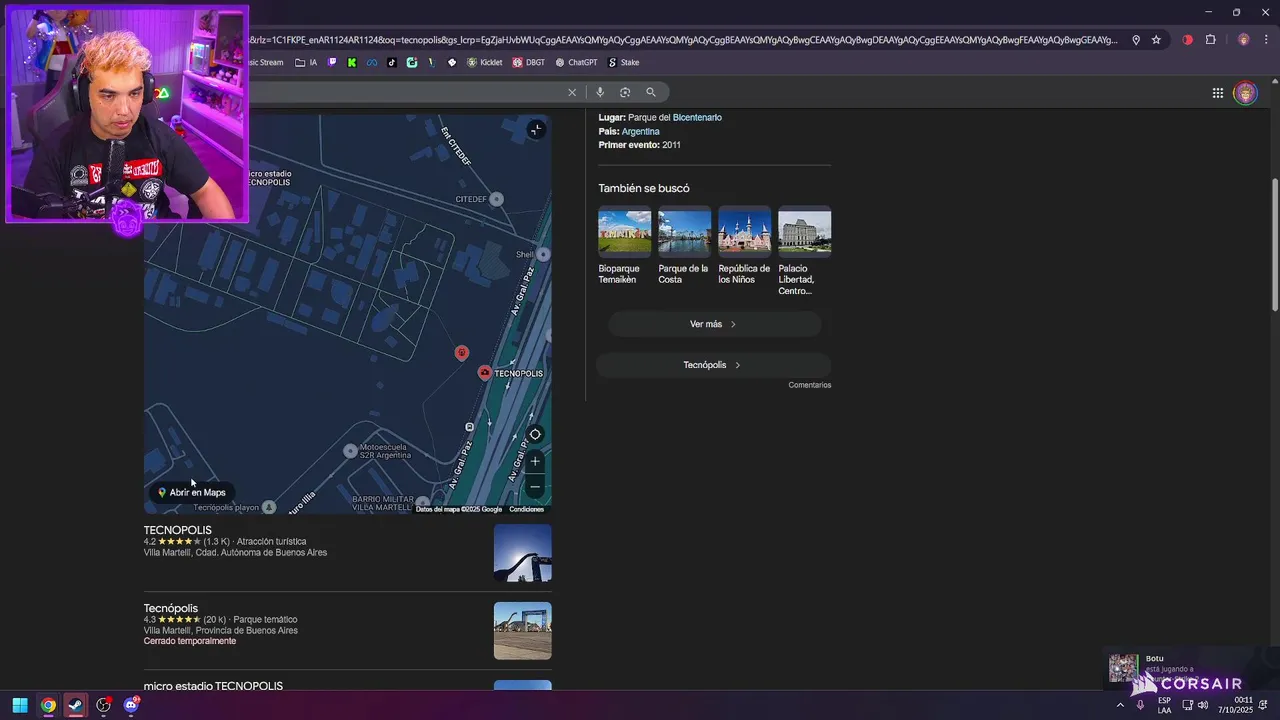Open the micro estadio TECNOPOLIS result

213,686
